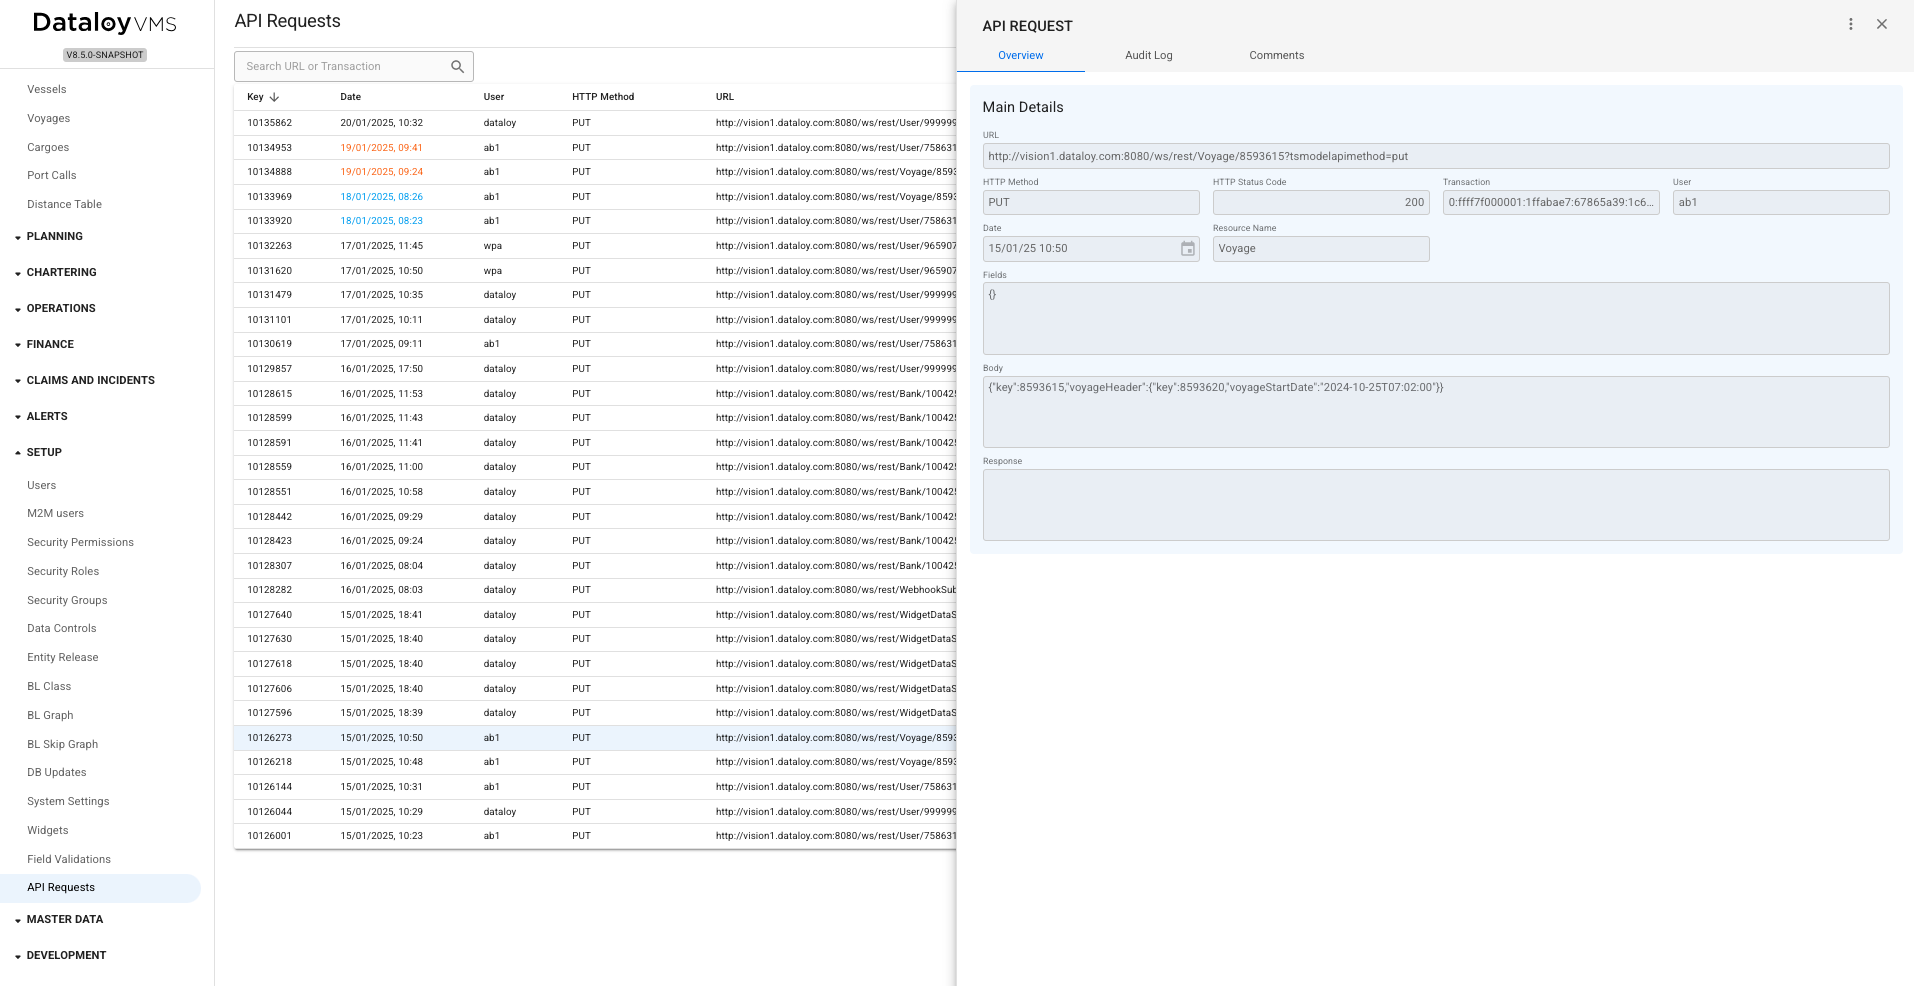Sort by the Key column arrow
The image size is (1914, 986).
274,97
